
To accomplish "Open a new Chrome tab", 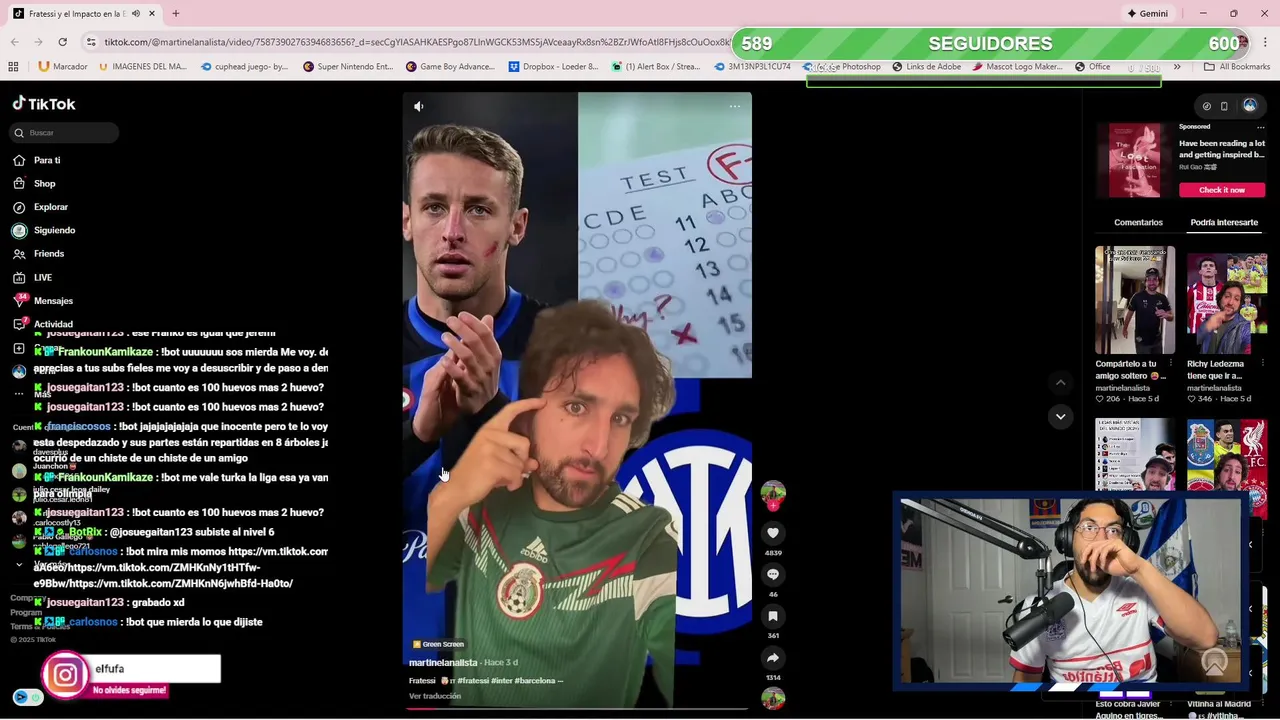I will (x=175, y=14).
